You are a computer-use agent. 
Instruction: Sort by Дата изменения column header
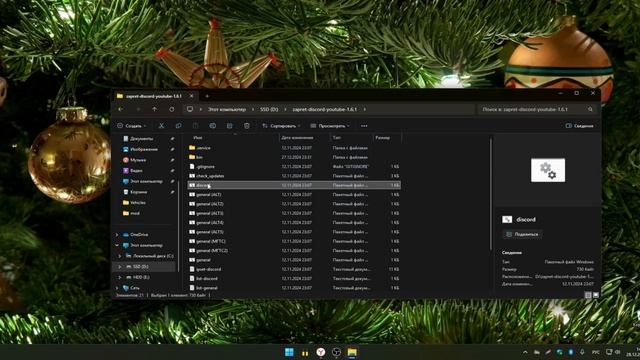pyautogui.click(x=297, y=138)
